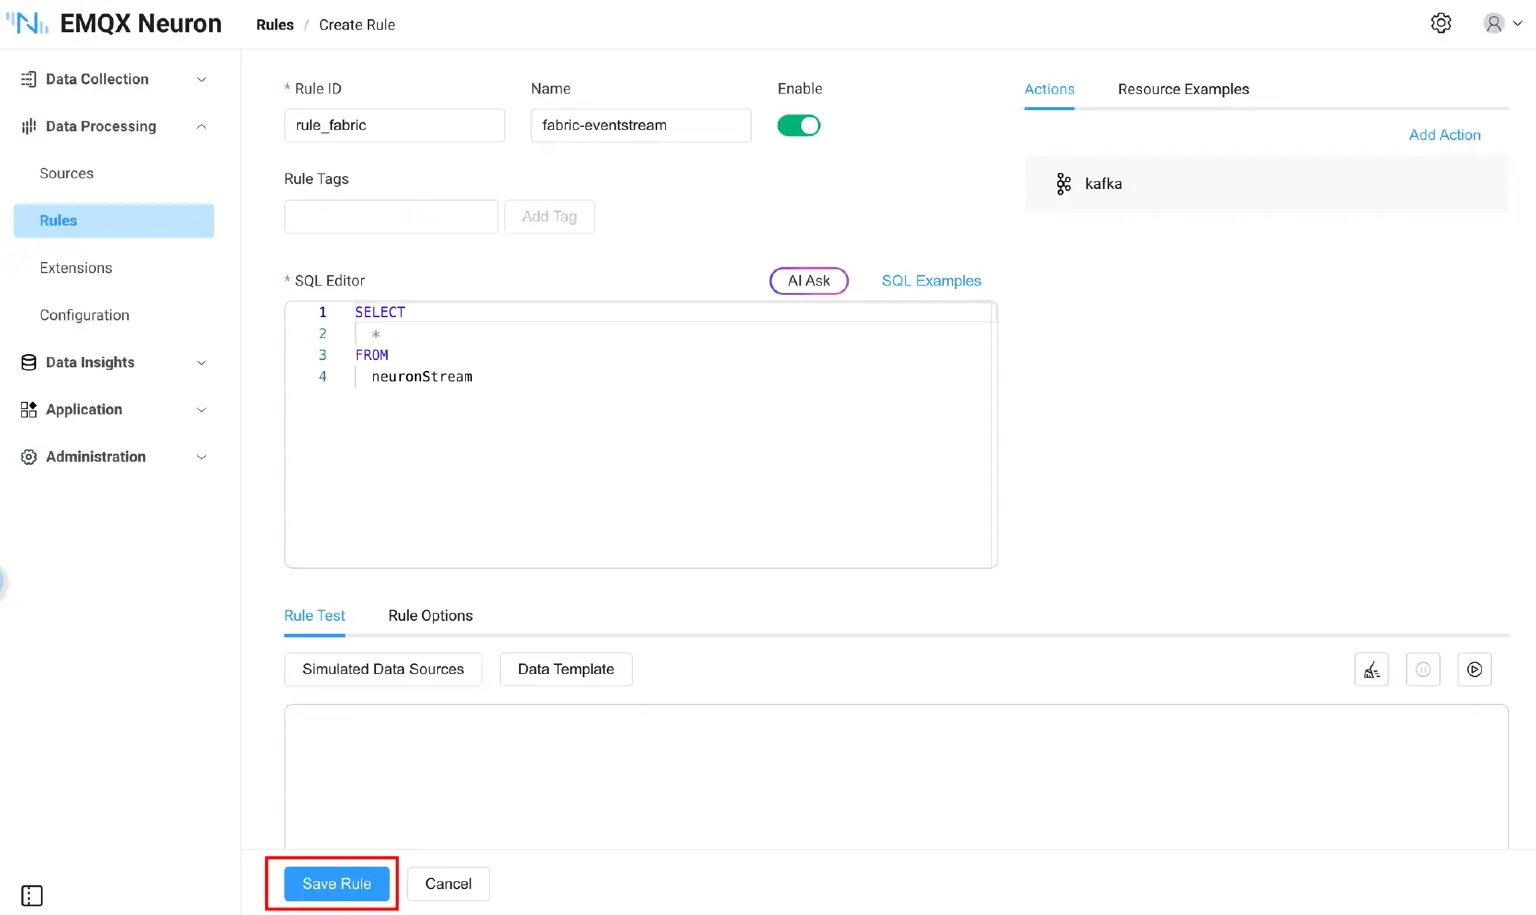Switch to the Resource Examples tab
Image resolution: width=1536 pixels, height=915 pixels.
pos(1183,89)
